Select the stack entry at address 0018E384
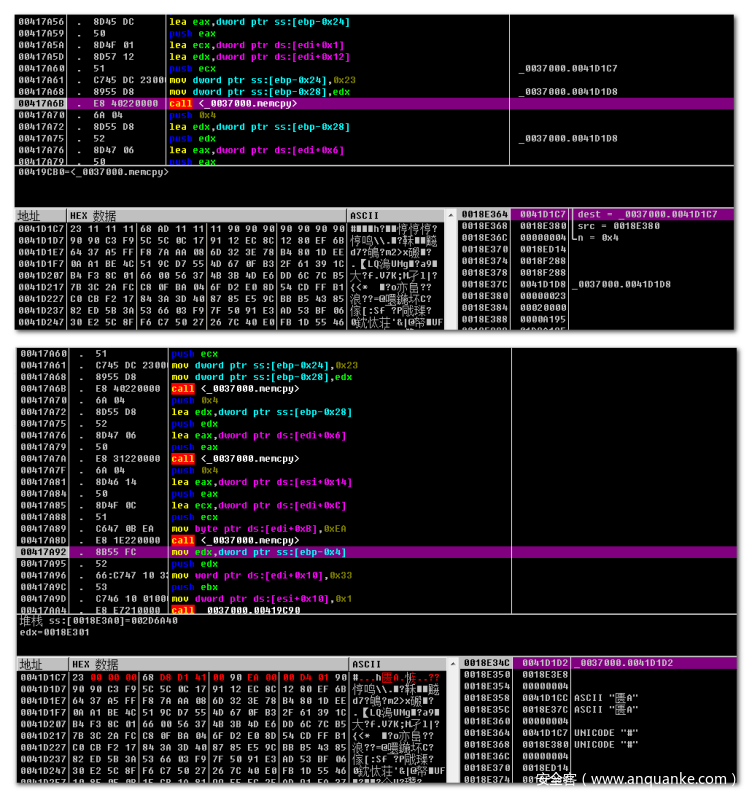The image size is (752, 798). coord(600,307)
